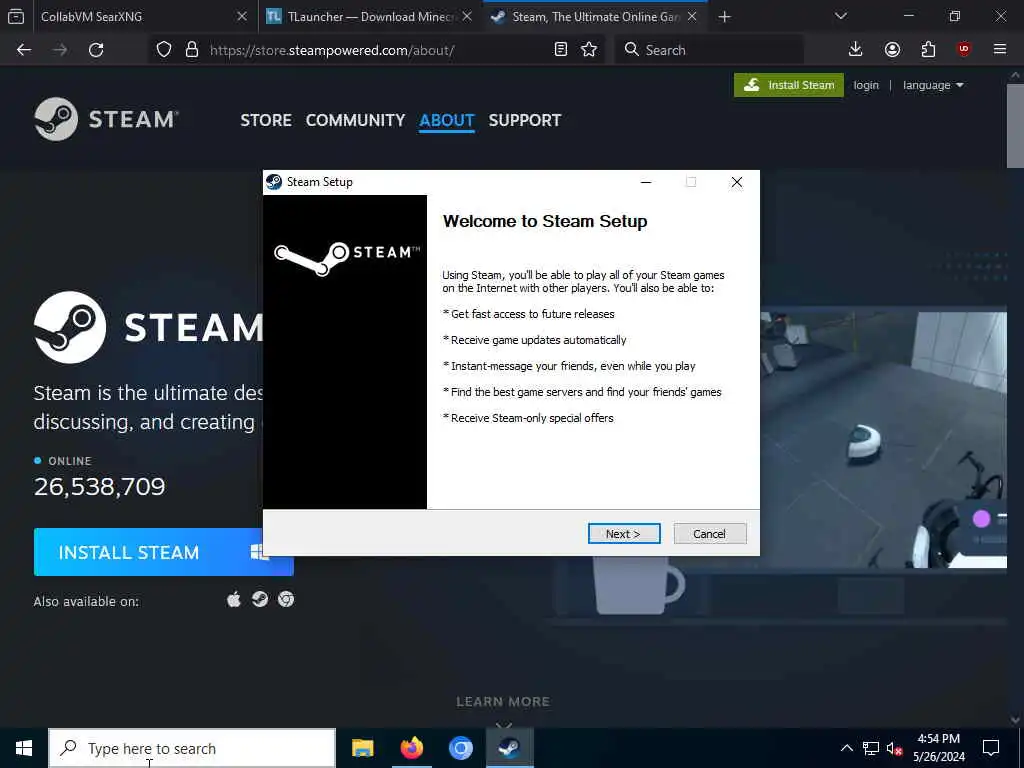Expand the language dropdown
This screenshot has height=768, width=1024.
(933, 85)
